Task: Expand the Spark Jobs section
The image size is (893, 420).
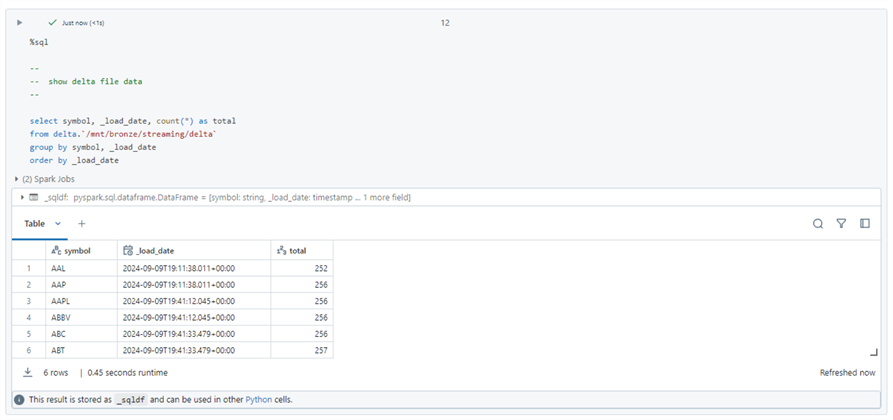Action: (x=15, y=179)
